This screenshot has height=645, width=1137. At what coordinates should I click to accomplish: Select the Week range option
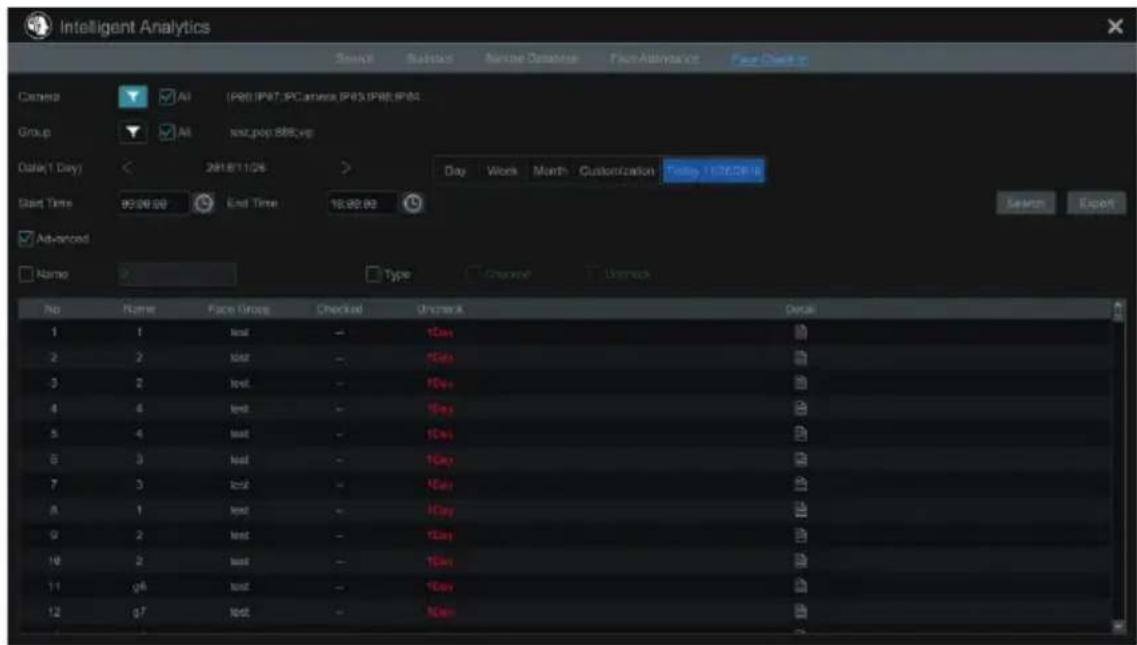click(502, 171)
